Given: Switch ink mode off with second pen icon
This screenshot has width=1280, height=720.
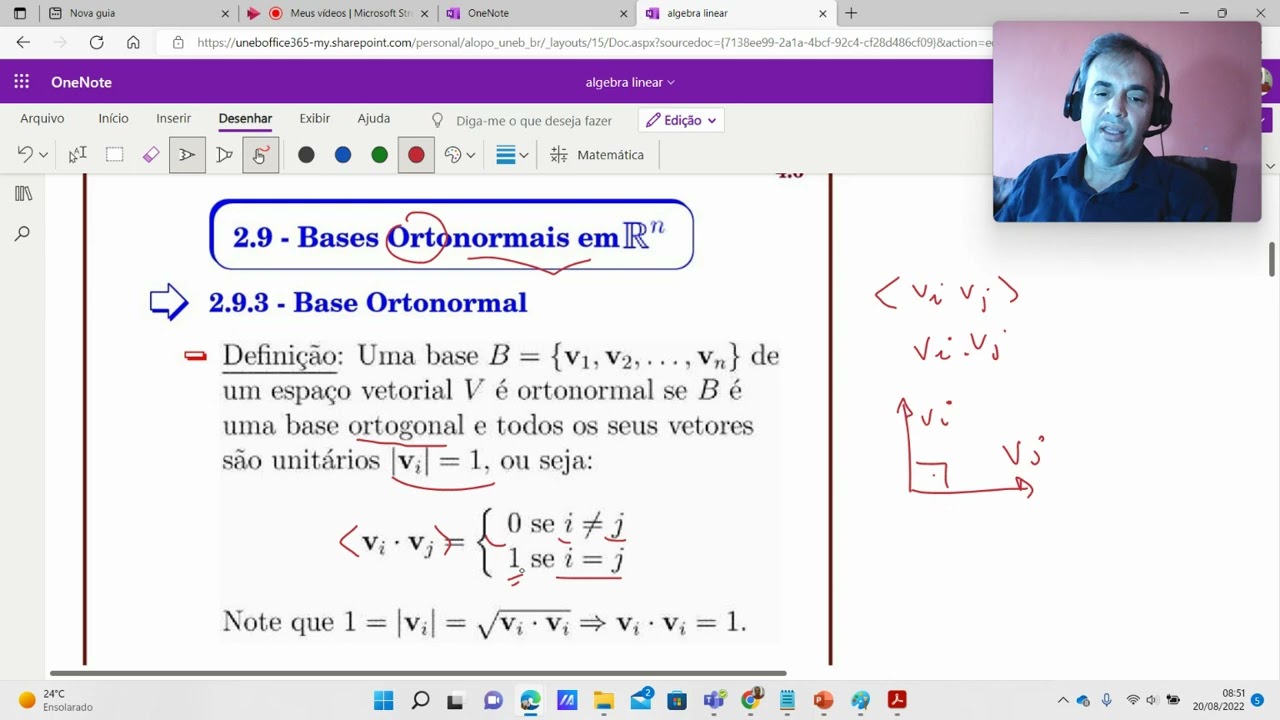Looking at the screenshot, I should [224, 155].
